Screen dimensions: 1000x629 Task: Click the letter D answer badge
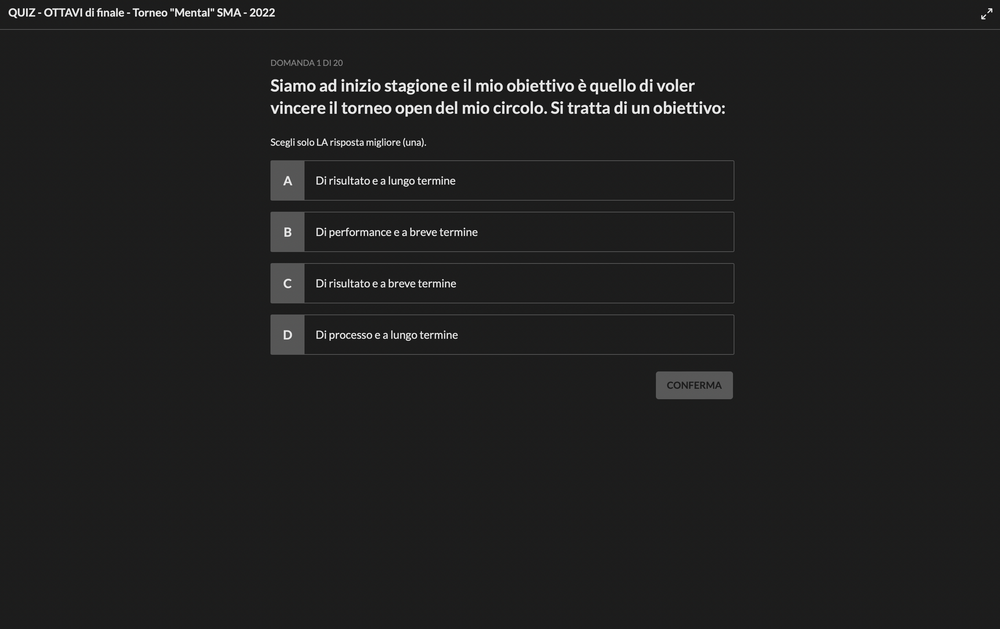pyautogui.click(x=288, y=335)
